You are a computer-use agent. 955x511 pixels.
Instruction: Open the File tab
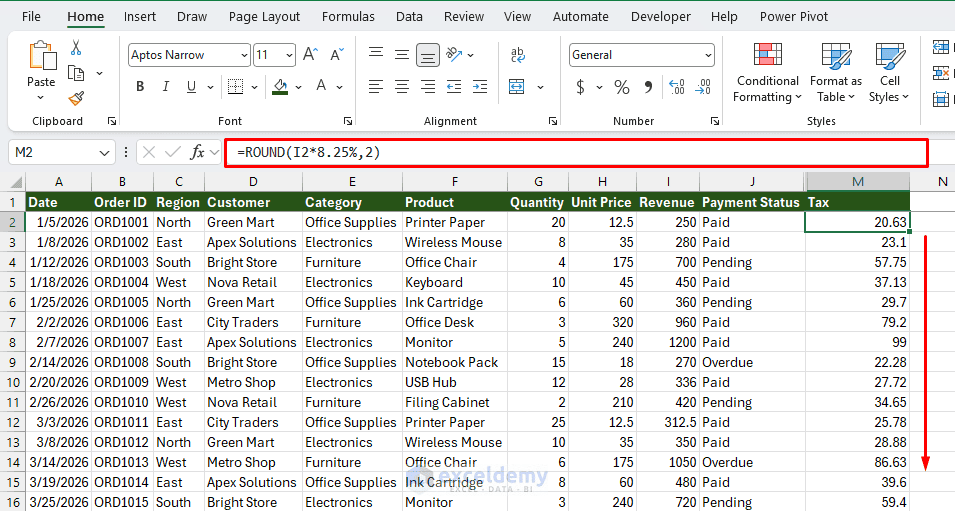[31, 16]
